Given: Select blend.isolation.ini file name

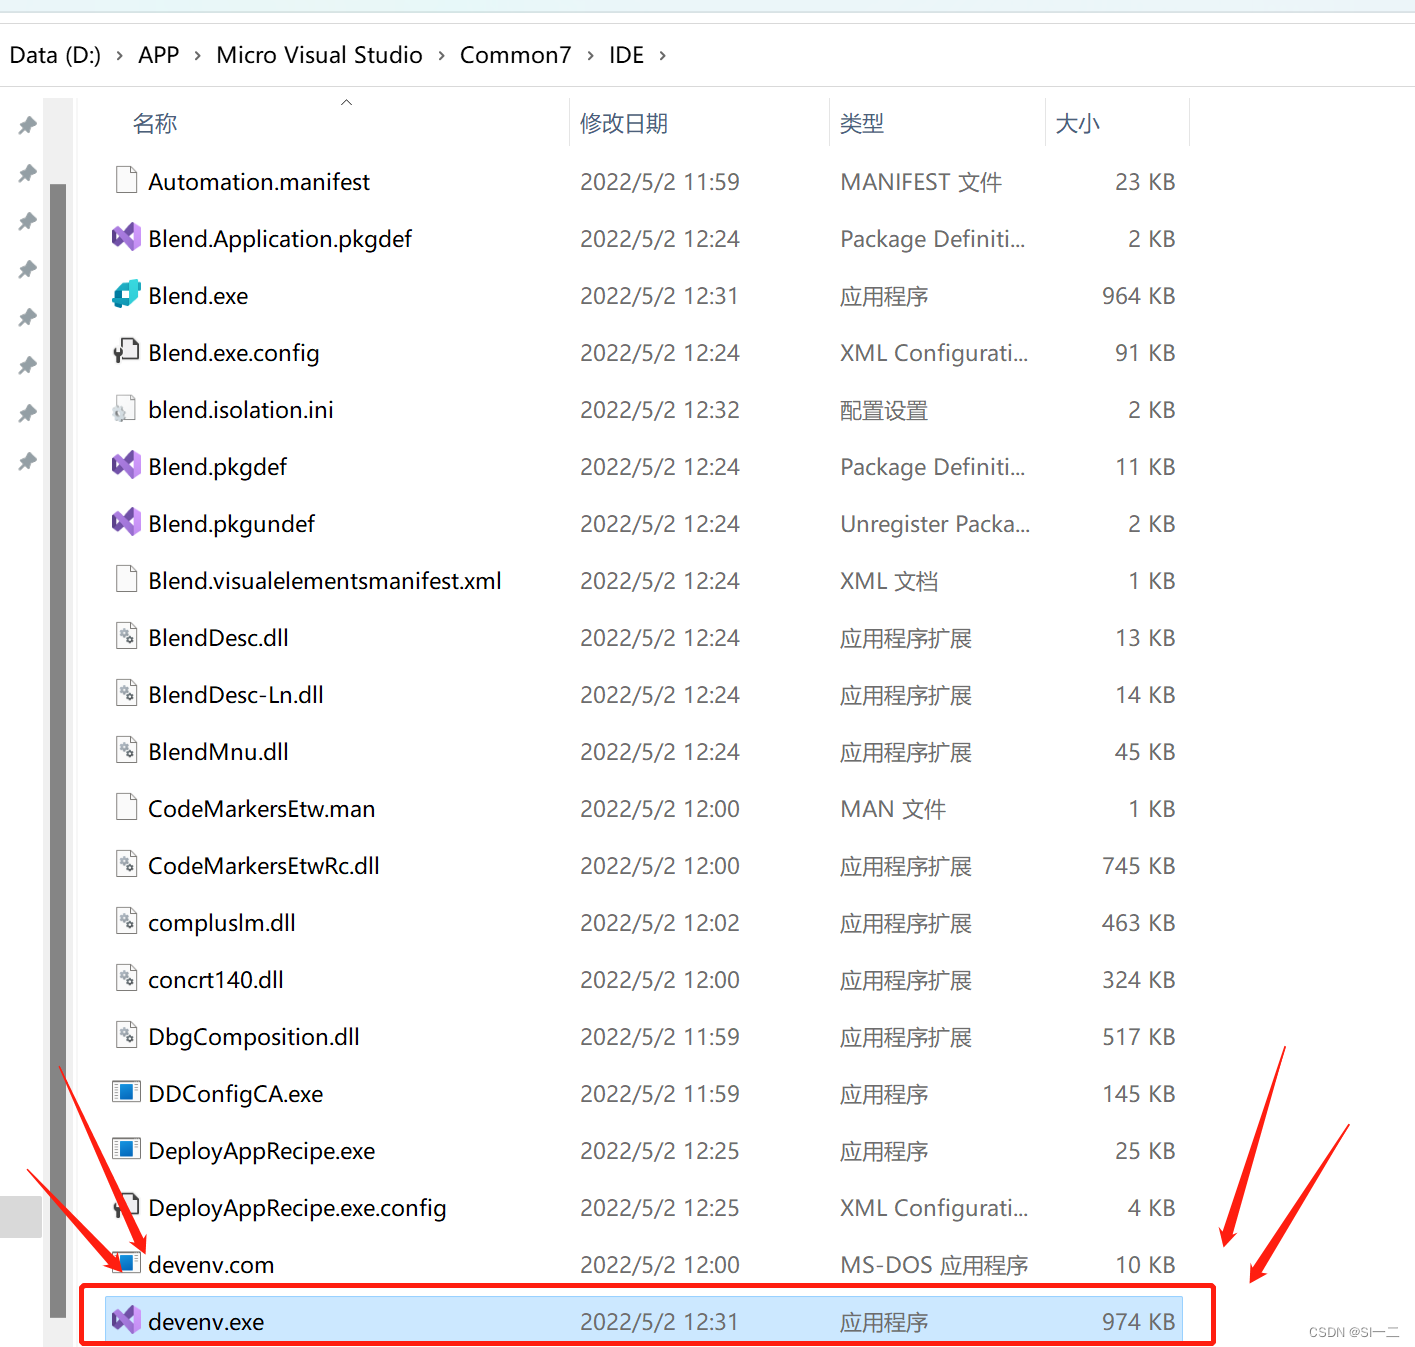Looking at the screenshot, I should [x=241, y=410].
